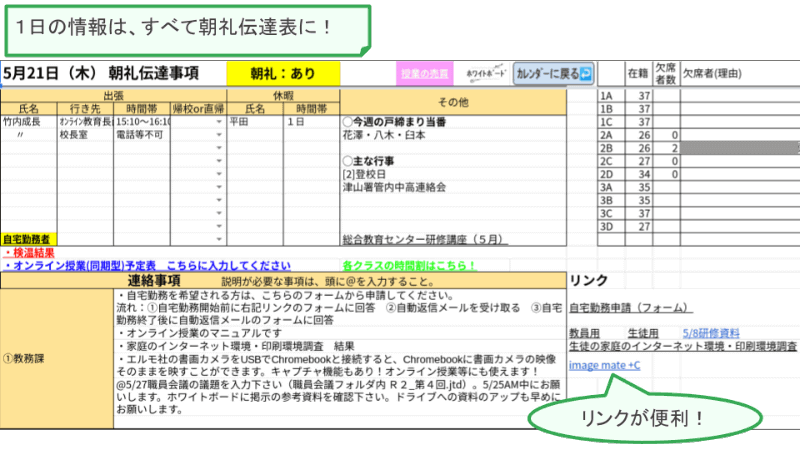Open the image mate +C link
This screenshot has height=450, width=800.
(x=605, y=365)
